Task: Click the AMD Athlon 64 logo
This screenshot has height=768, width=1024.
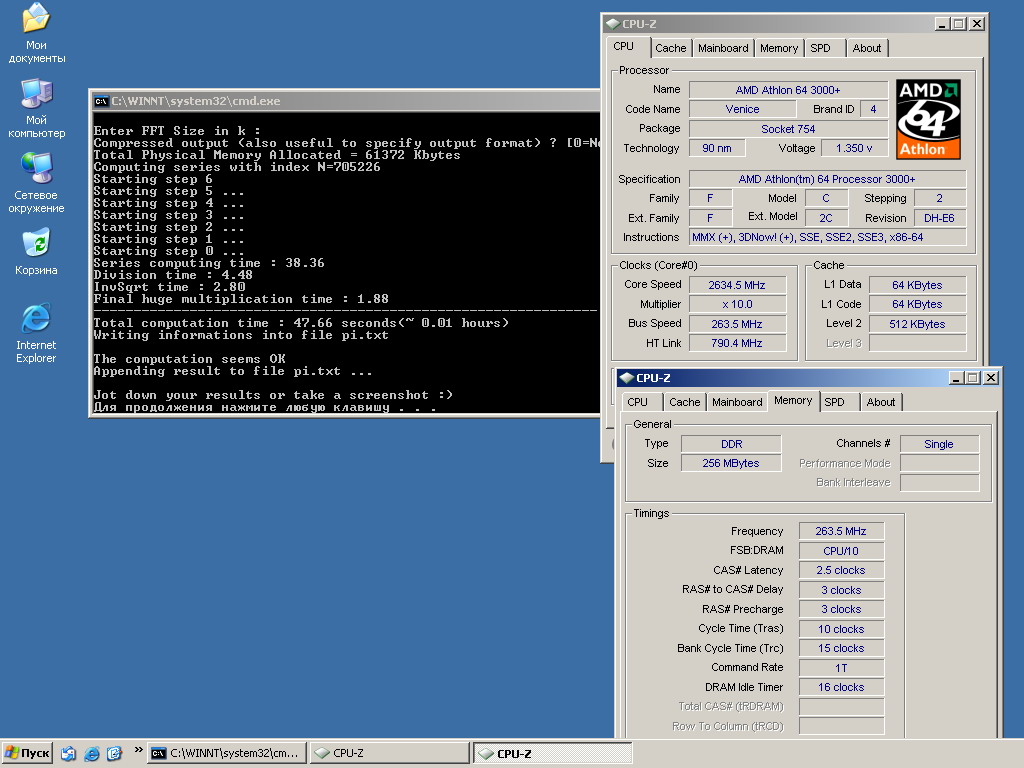Action: pyautogui.click(x=928, y=120)
